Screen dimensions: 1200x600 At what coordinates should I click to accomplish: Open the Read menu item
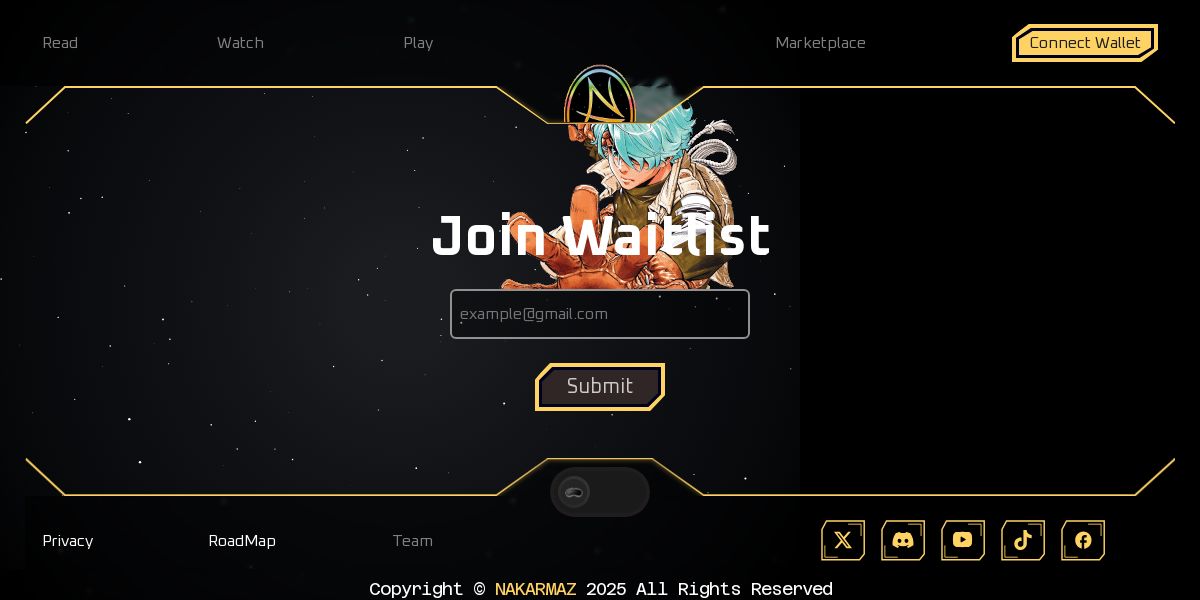click(60, 43)
